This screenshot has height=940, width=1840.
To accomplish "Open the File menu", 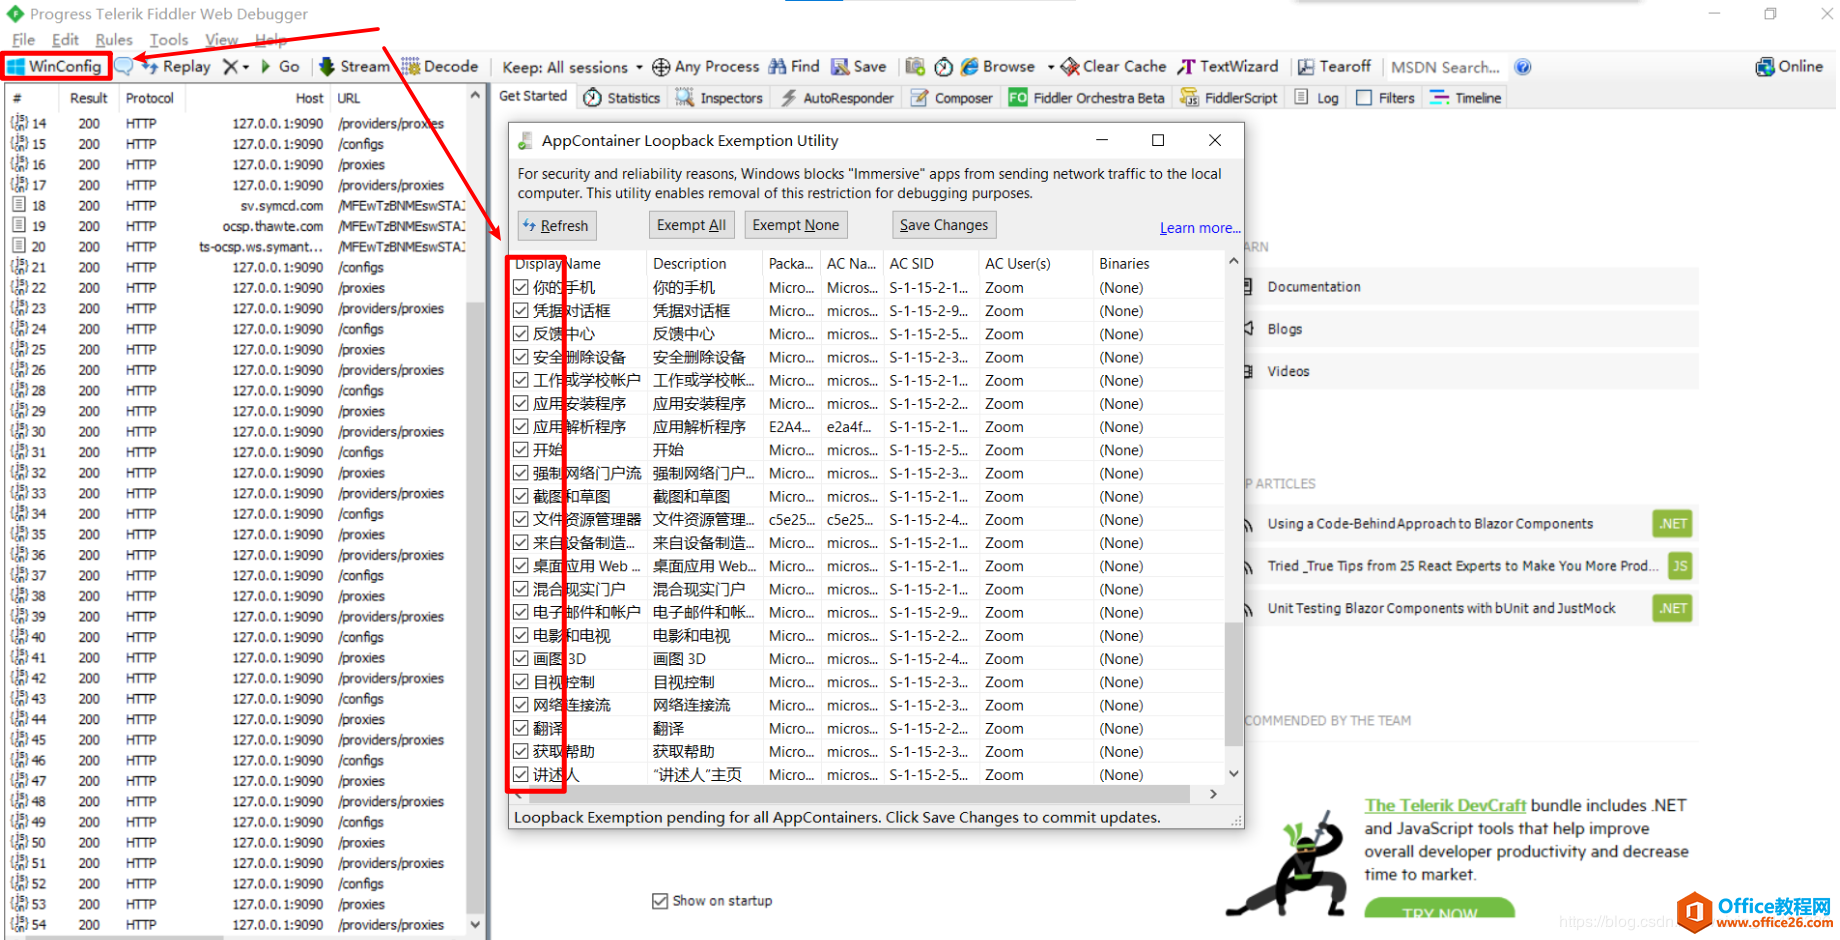I will click(24, 40).
